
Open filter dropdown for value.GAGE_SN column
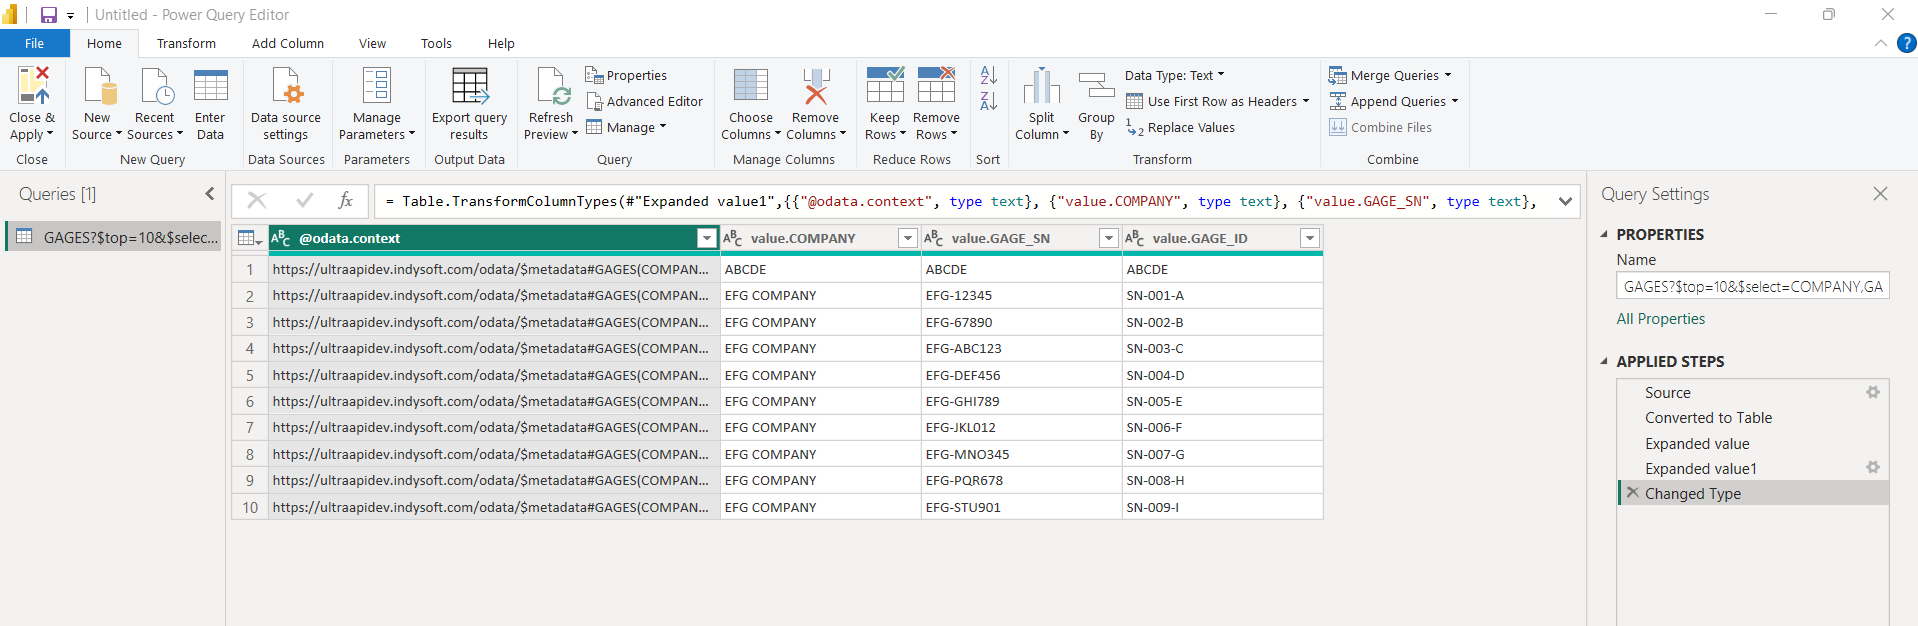point(1109,238)
